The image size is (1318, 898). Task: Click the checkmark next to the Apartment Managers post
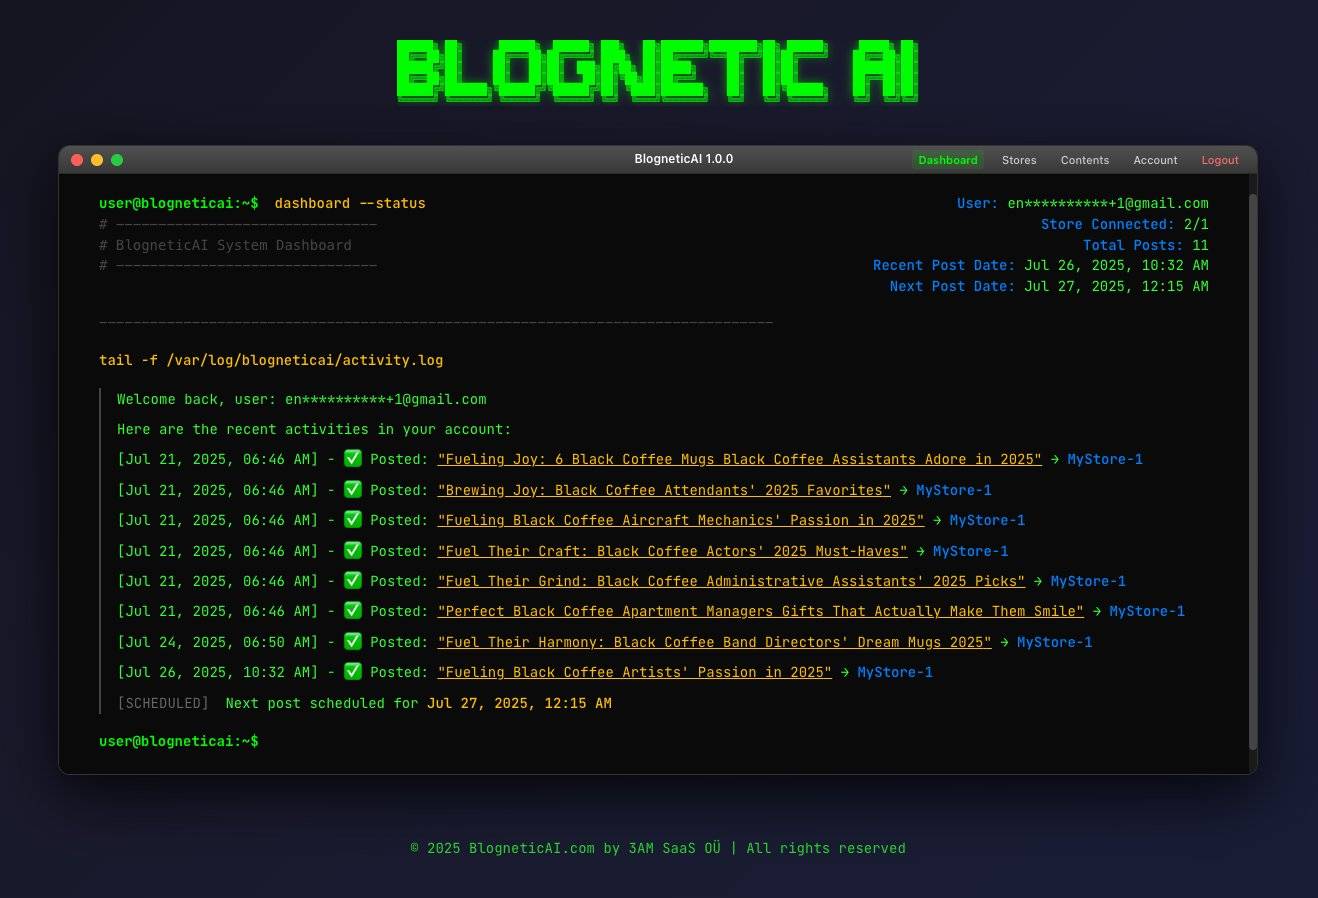[x=353, y=611]
